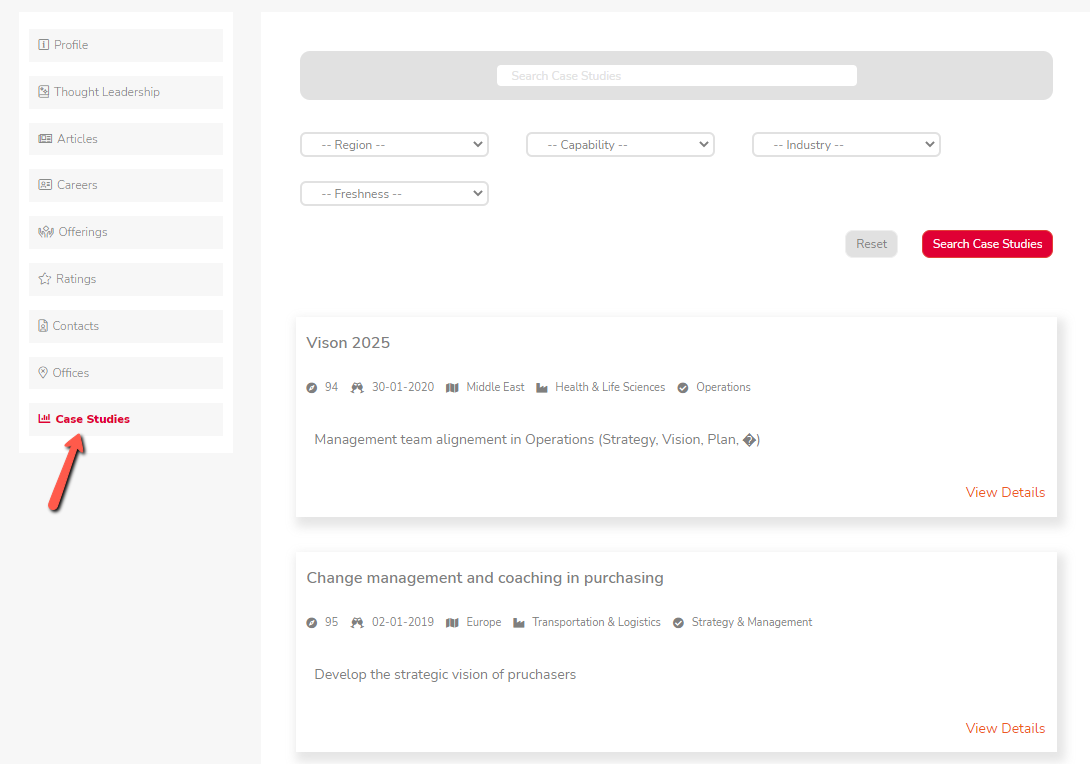Click the Profile icon in sidebar

pyautogui.click(x=43, y=44)
